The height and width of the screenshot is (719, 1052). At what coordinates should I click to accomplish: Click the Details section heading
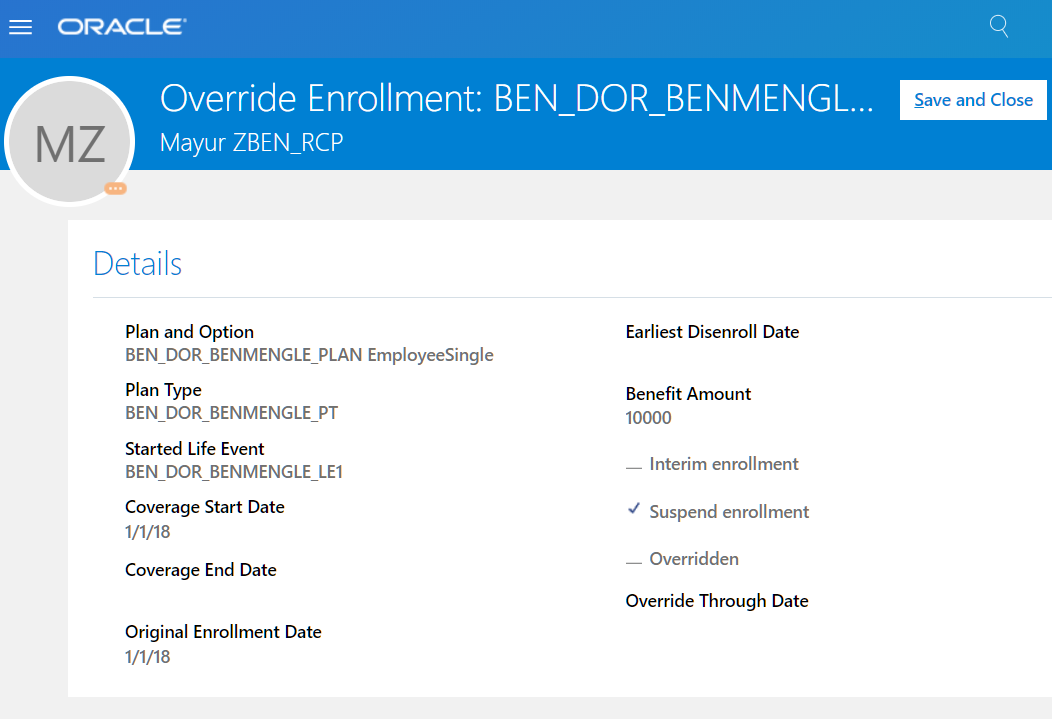pos(137,264)
